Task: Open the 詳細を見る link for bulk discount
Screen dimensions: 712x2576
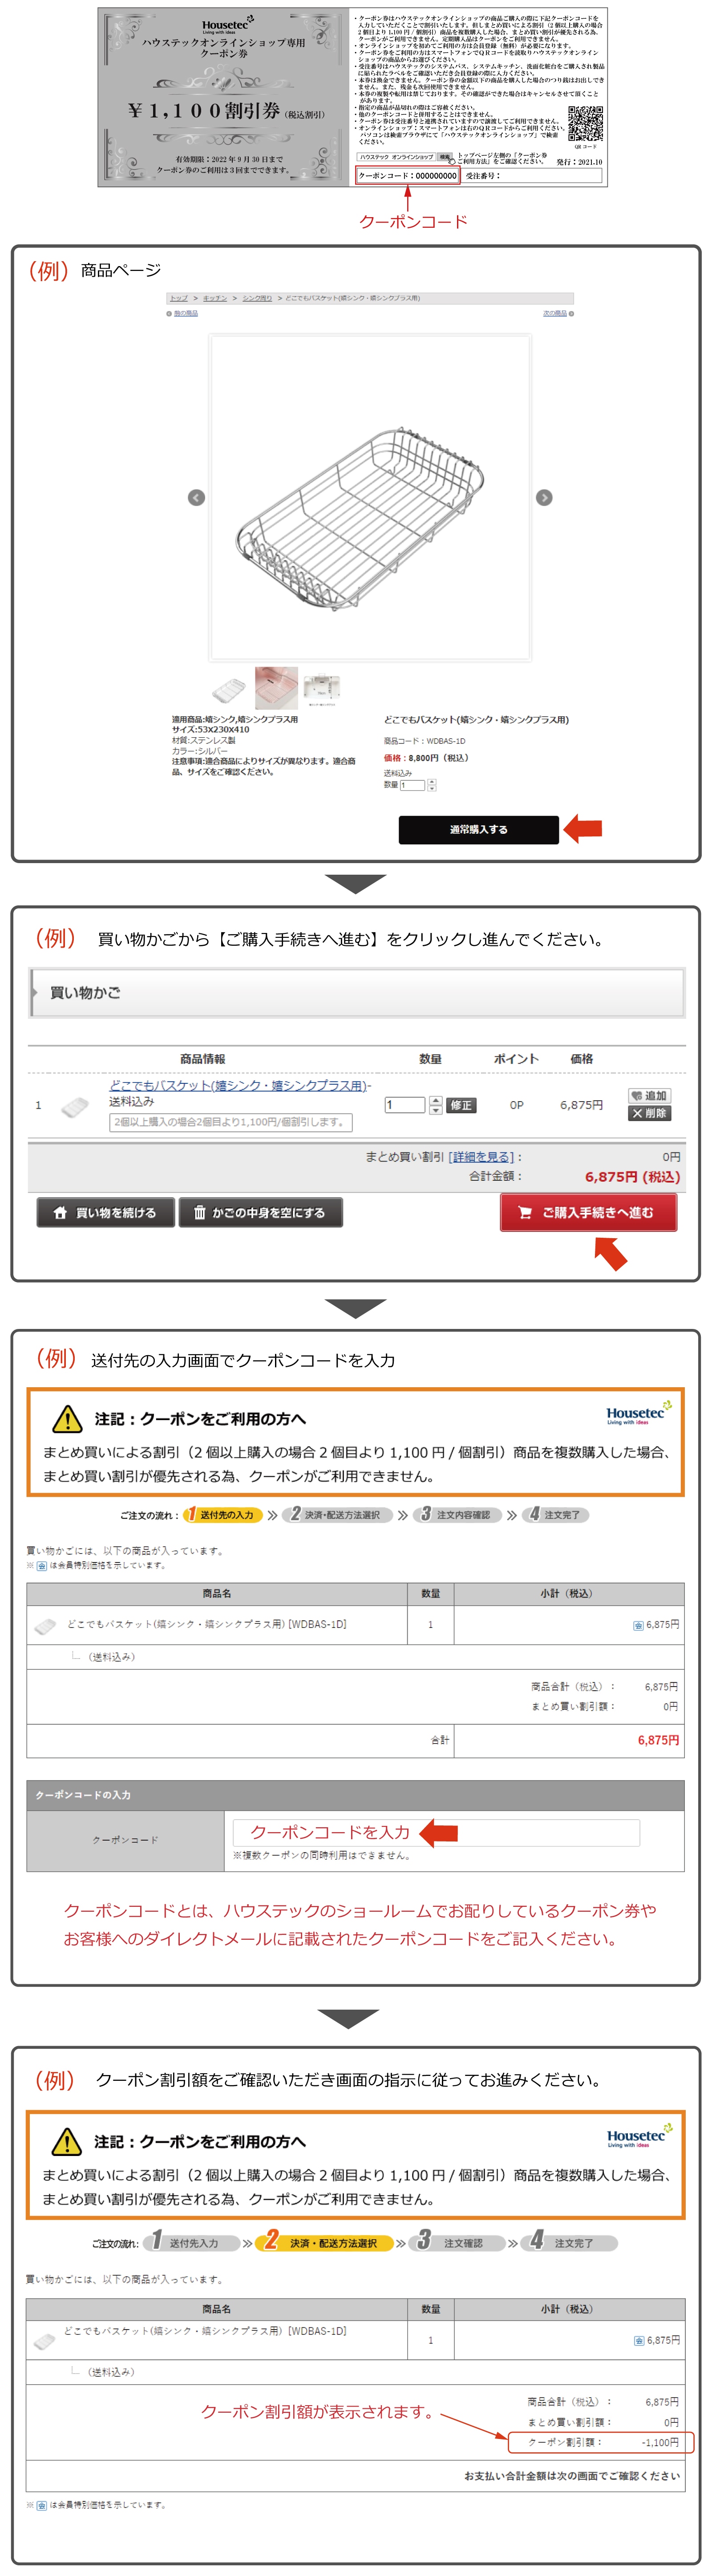Action: pyautogui.click(x=481, y=1157)
